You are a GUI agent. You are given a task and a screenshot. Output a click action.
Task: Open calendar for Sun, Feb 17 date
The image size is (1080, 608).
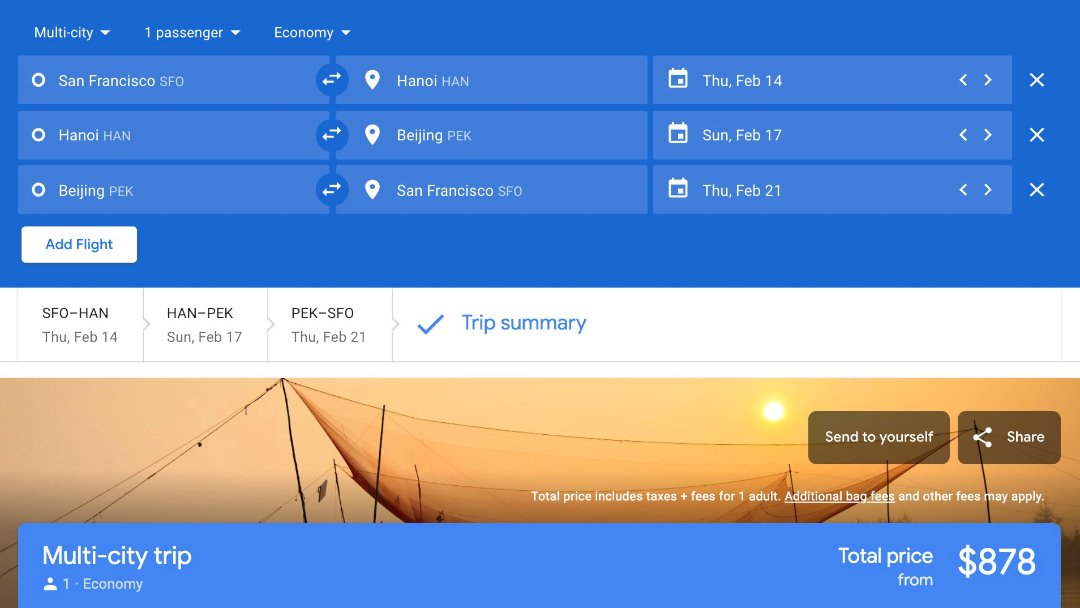pos(742,135)
